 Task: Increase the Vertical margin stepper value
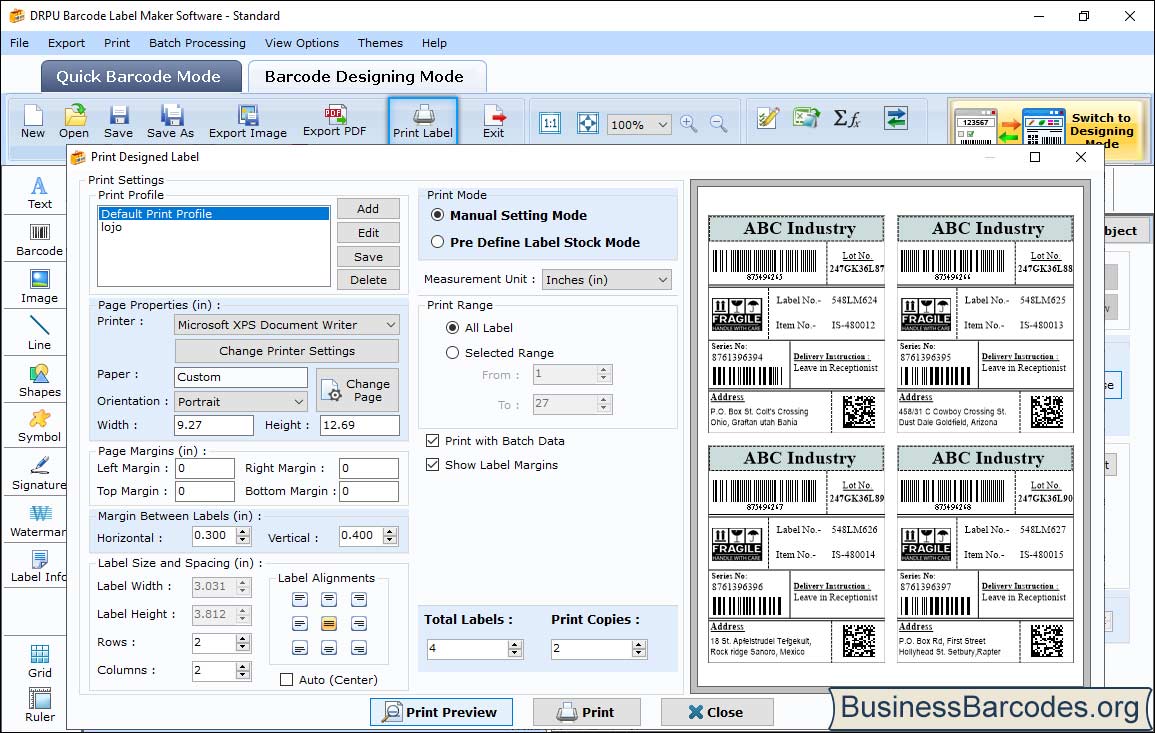point(390,532)
